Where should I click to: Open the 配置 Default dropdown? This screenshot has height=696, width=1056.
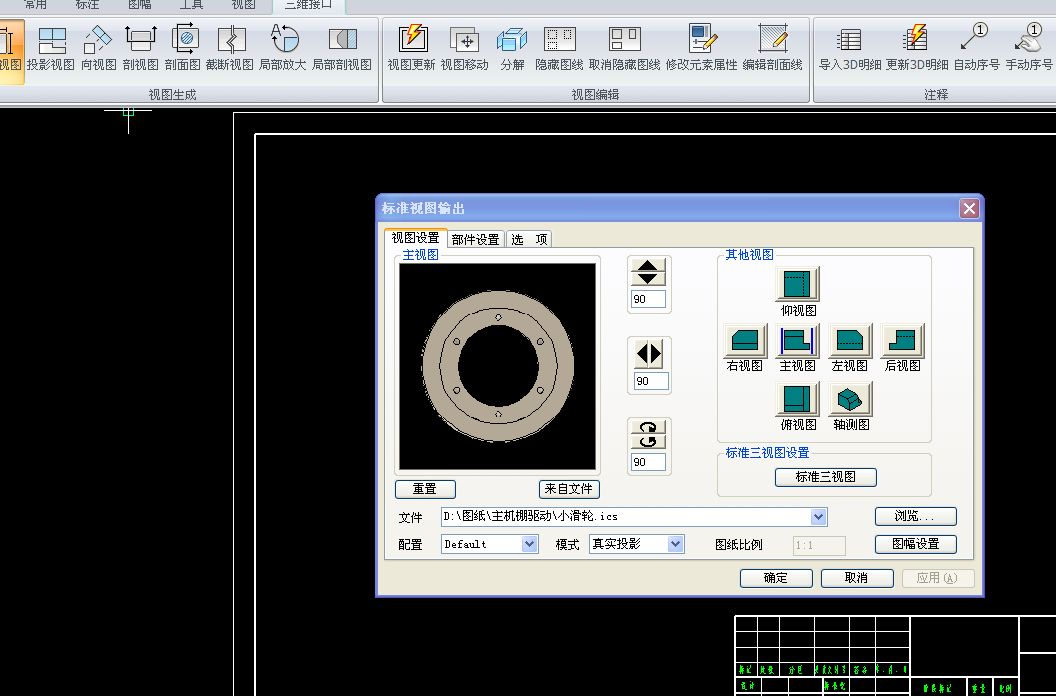coord(530,544)
